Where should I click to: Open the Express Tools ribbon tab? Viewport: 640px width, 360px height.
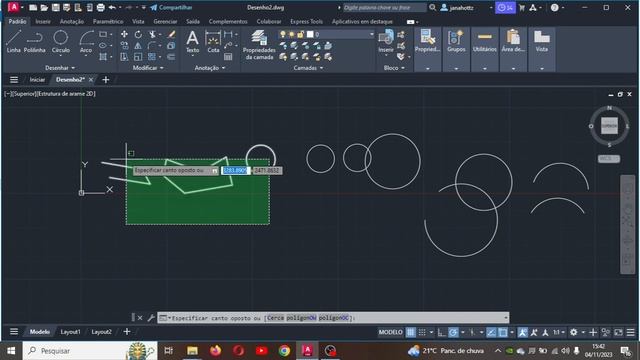pyautogui.click(x=306, y=21)
